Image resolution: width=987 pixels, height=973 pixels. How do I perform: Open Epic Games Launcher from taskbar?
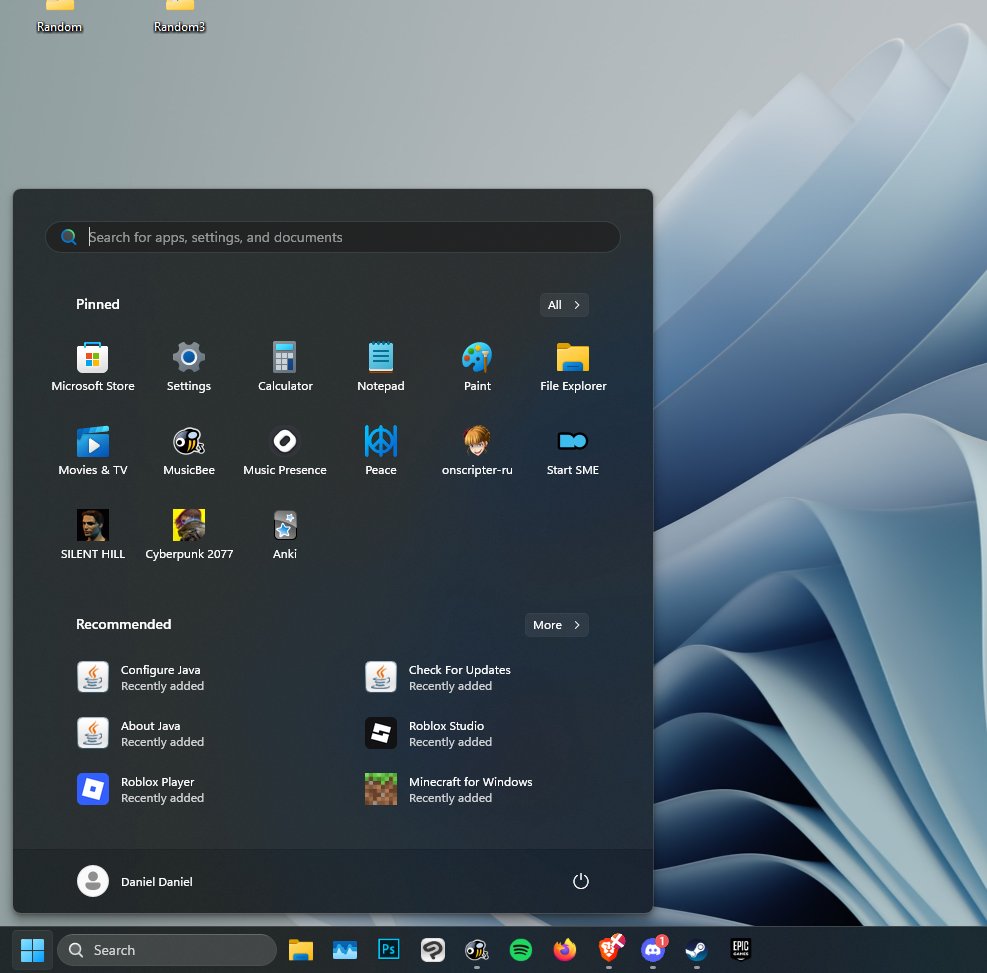741,949
